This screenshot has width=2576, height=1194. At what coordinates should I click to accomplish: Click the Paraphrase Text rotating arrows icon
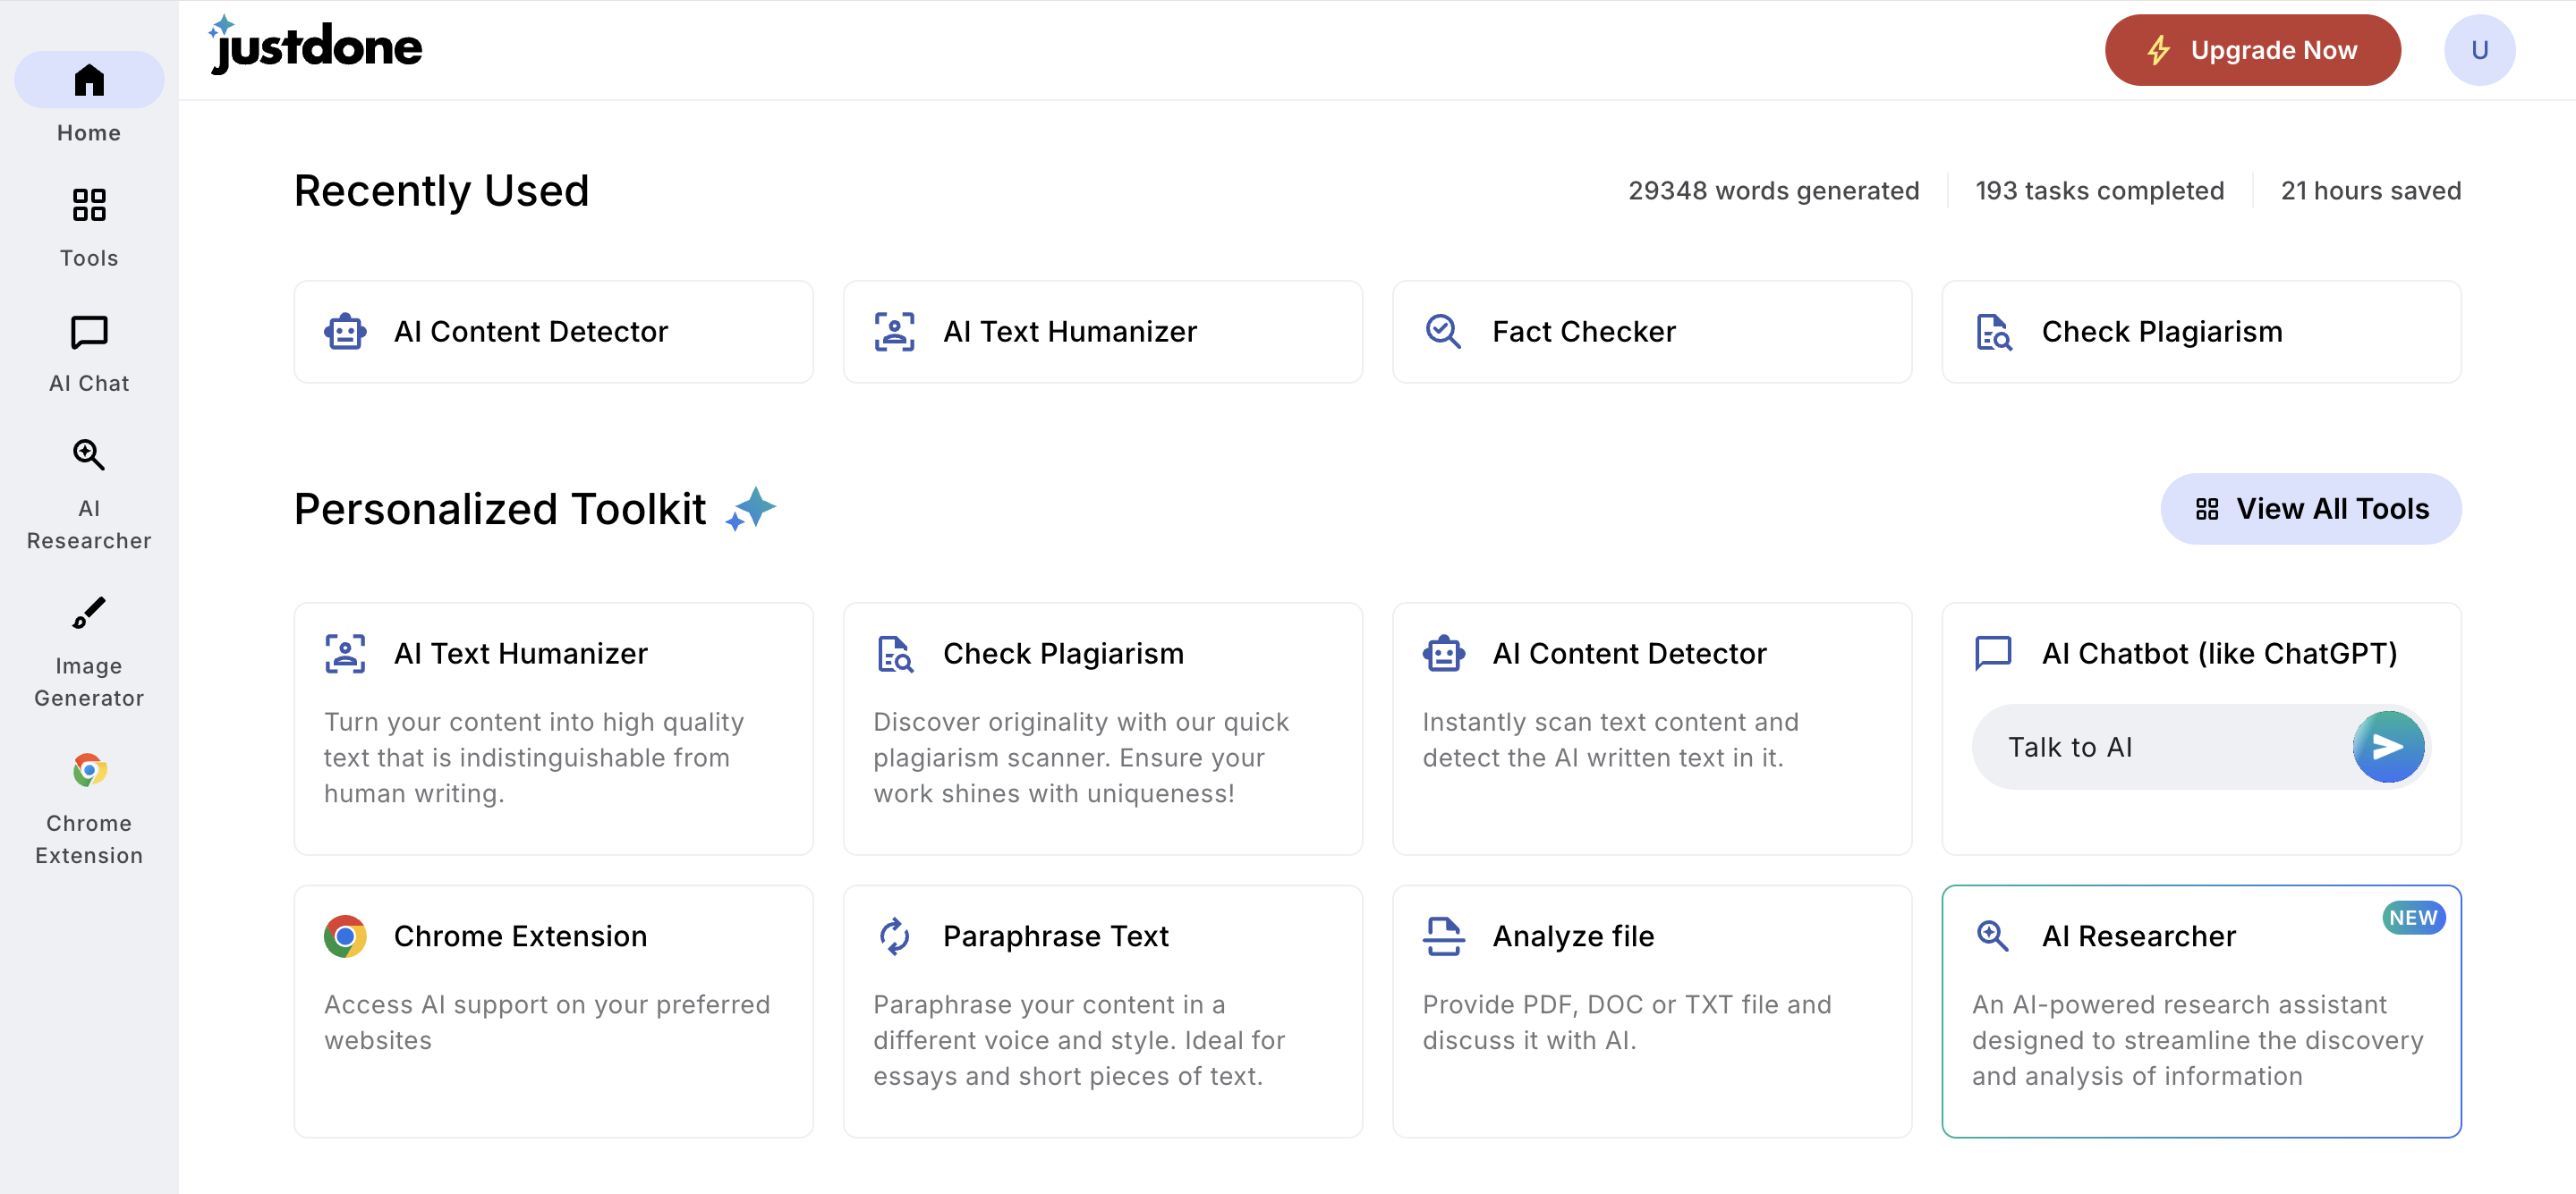pyautogui.click(x=894, y=936)
